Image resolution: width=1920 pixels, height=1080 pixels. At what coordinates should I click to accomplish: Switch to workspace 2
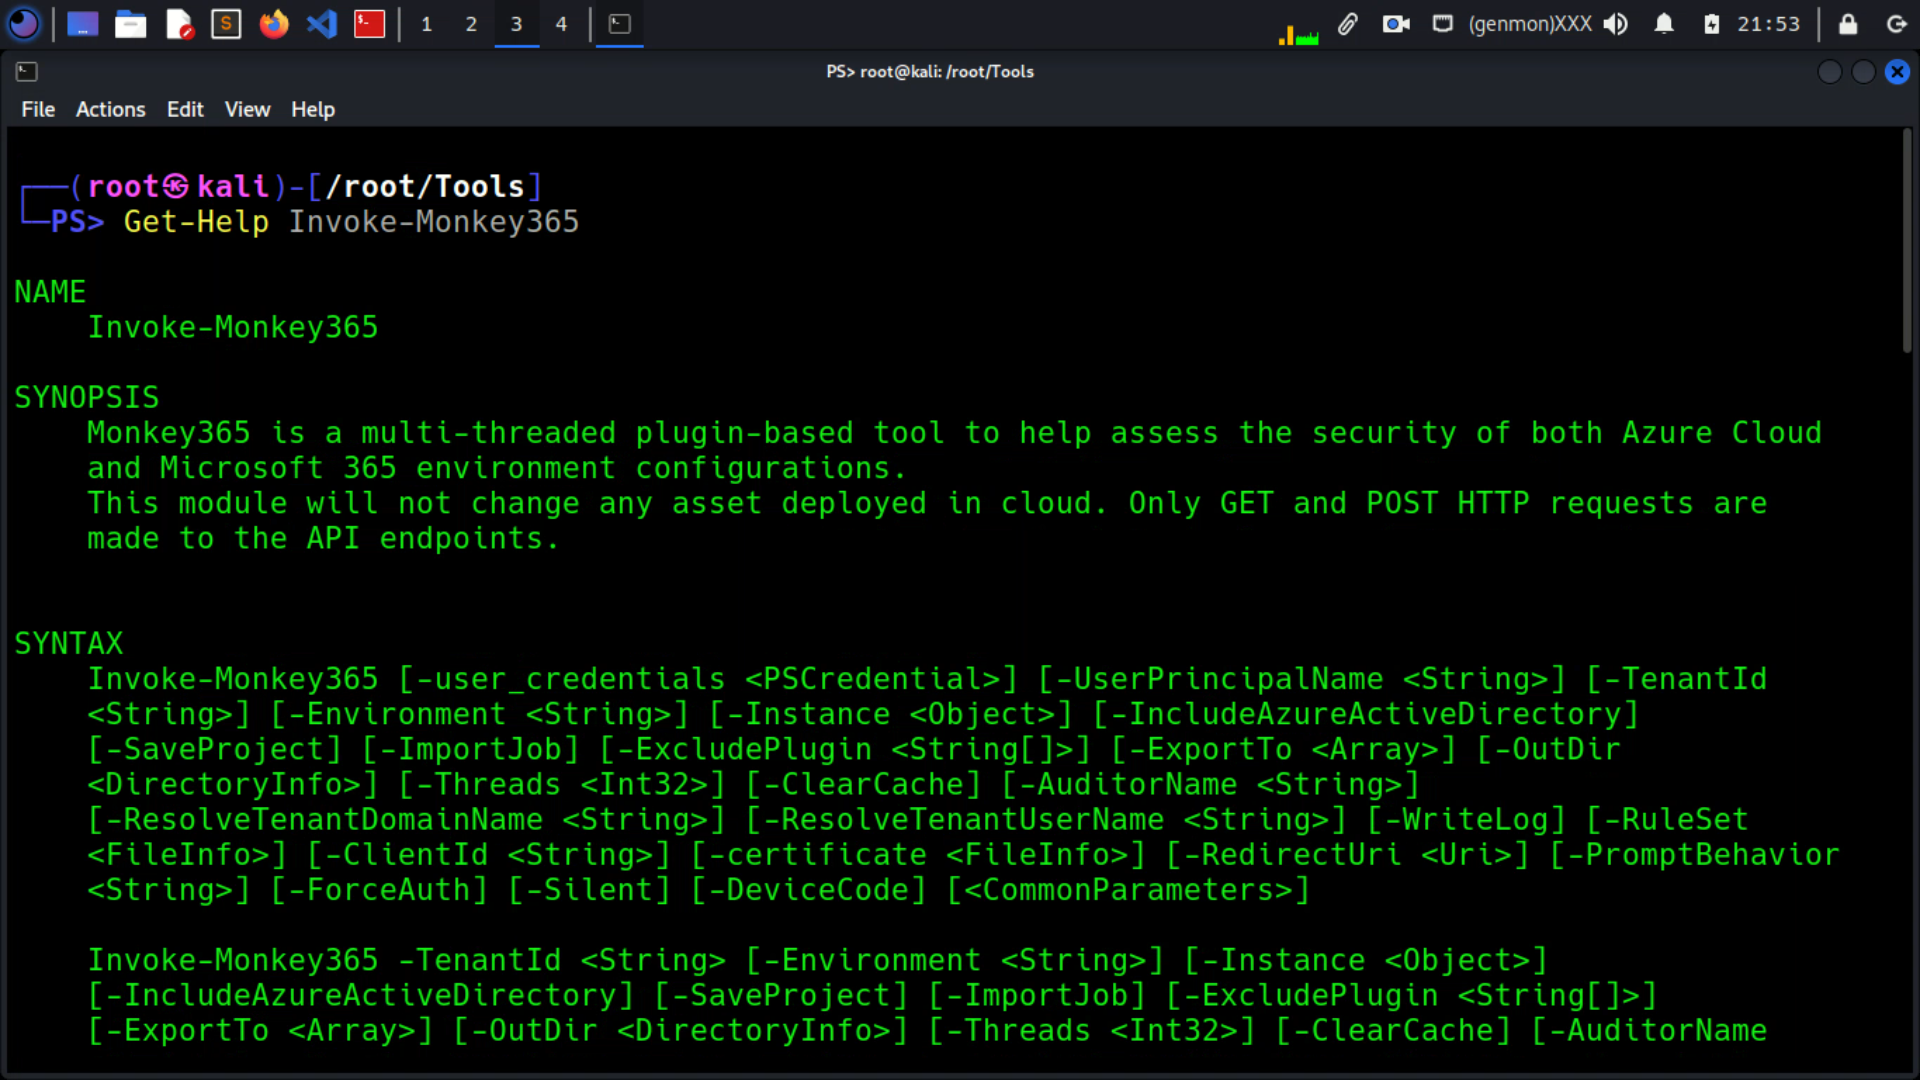pos(471,23)
